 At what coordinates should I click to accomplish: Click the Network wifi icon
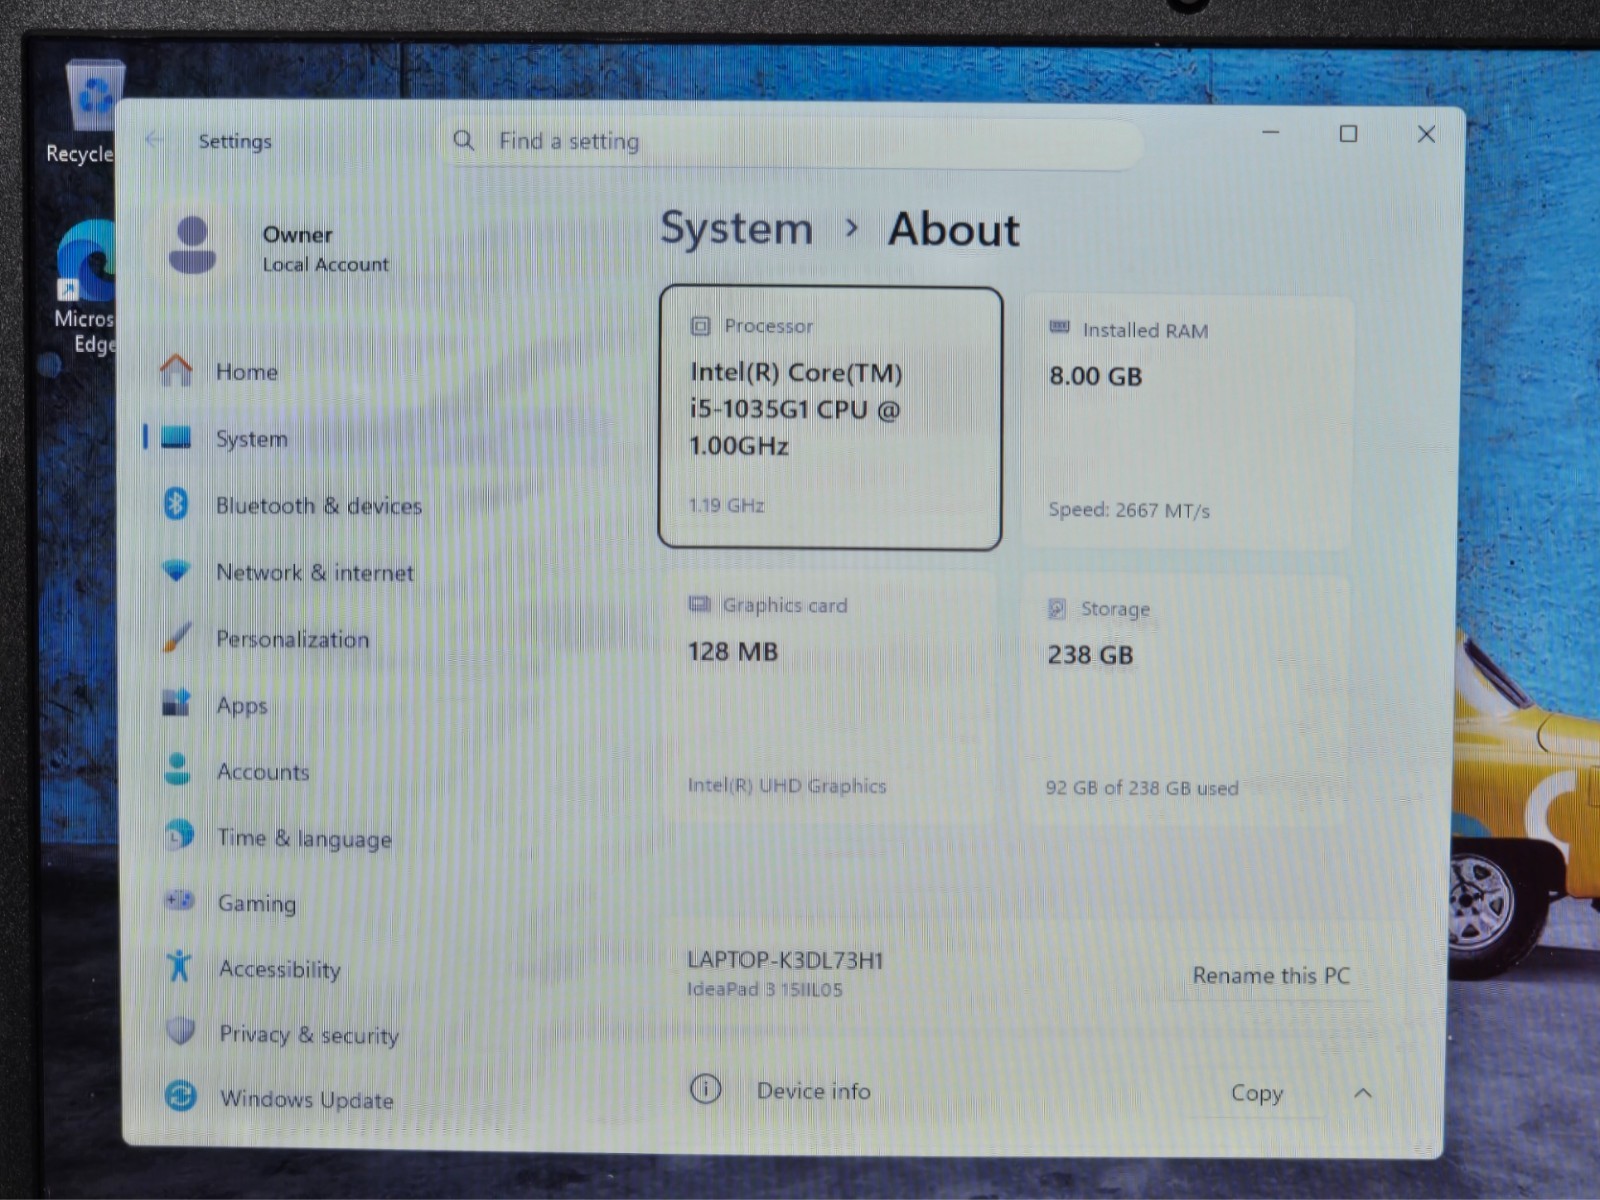point(176,571)
